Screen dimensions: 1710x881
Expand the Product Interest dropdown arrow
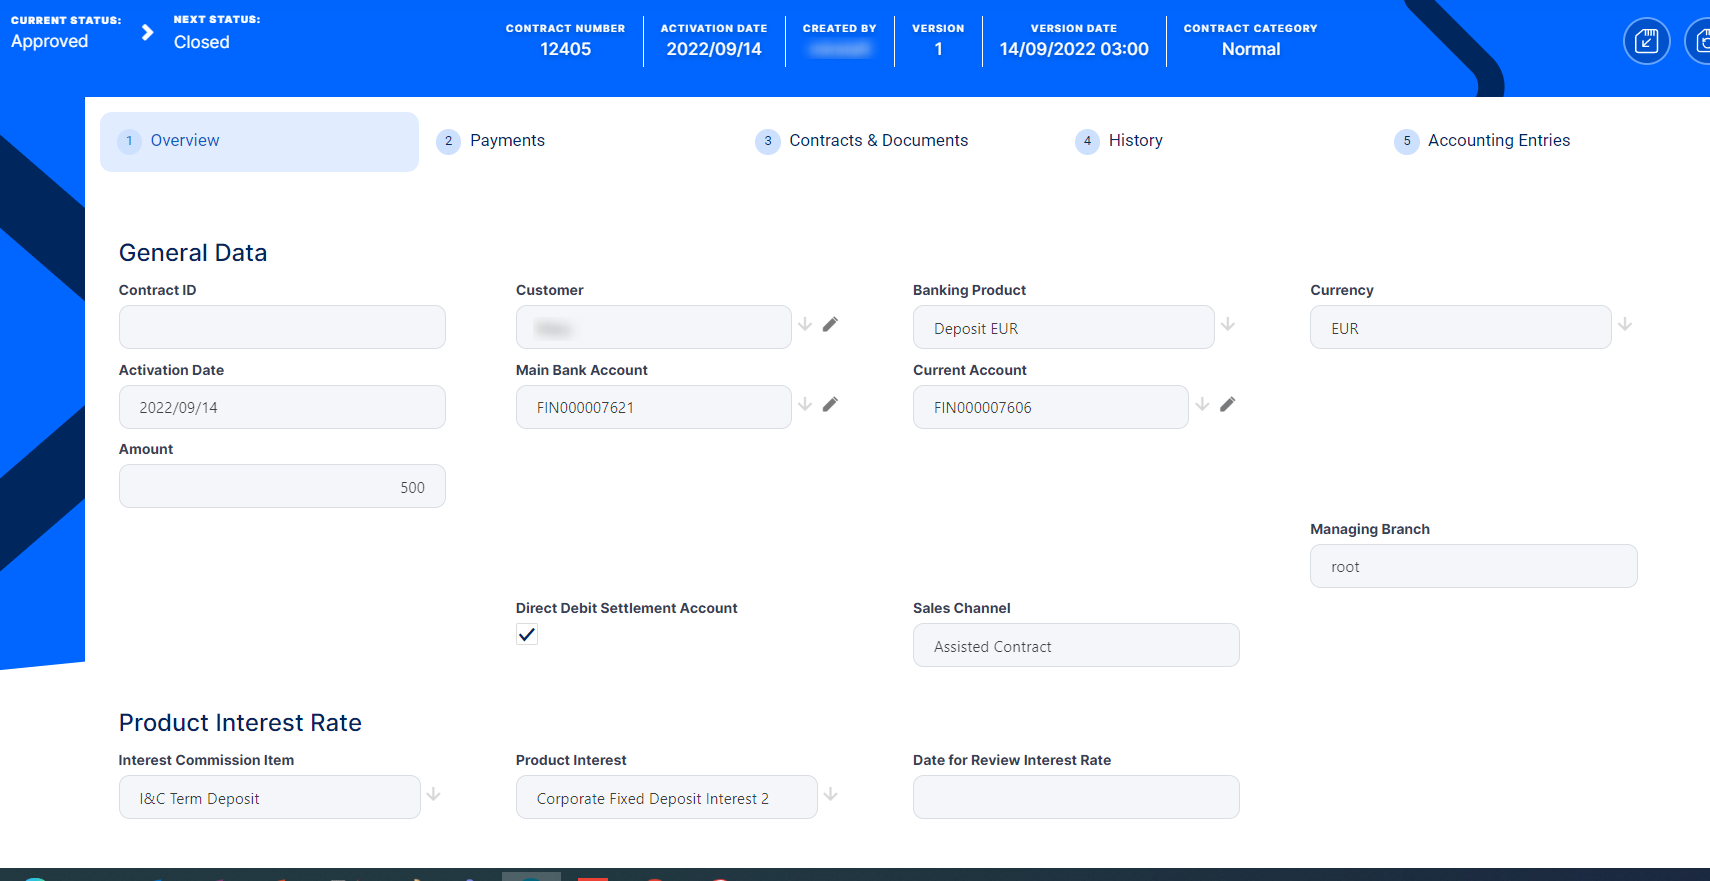click(x=830, y=794)
